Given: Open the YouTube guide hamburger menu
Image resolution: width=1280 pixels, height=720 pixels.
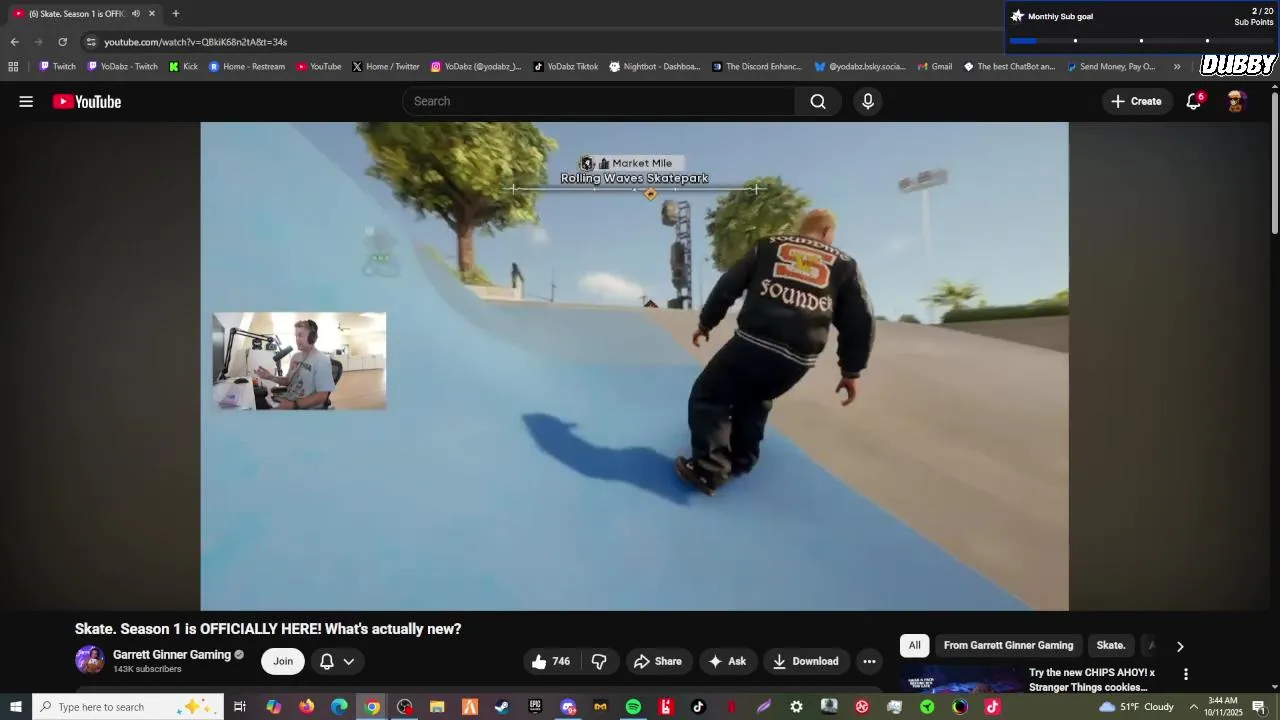Looking at the screenshot, I should click(26, 101).
